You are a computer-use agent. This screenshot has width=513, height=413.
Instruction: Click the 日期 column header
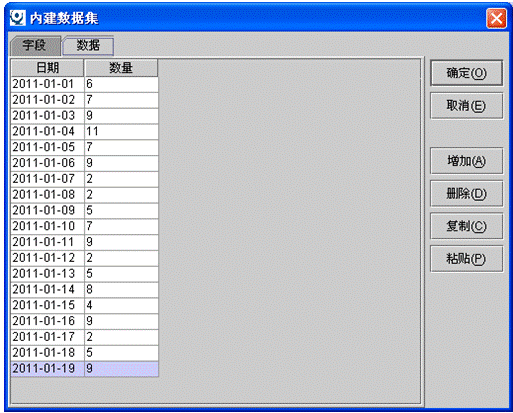[x=47, y=68]
